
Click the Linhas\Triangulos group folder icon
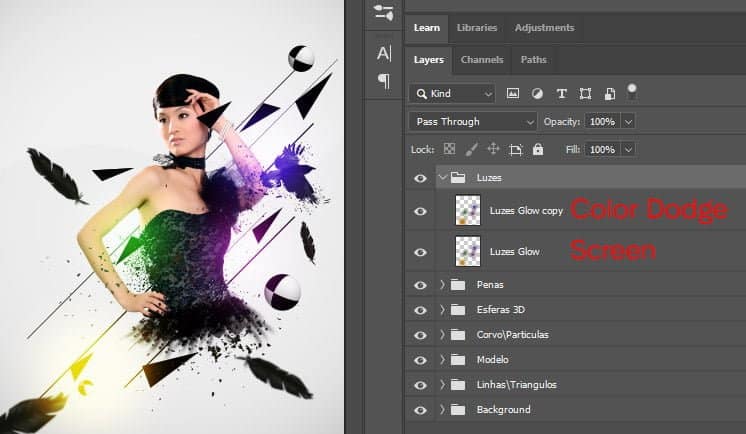pyautogui.click(x=458, y=385)
